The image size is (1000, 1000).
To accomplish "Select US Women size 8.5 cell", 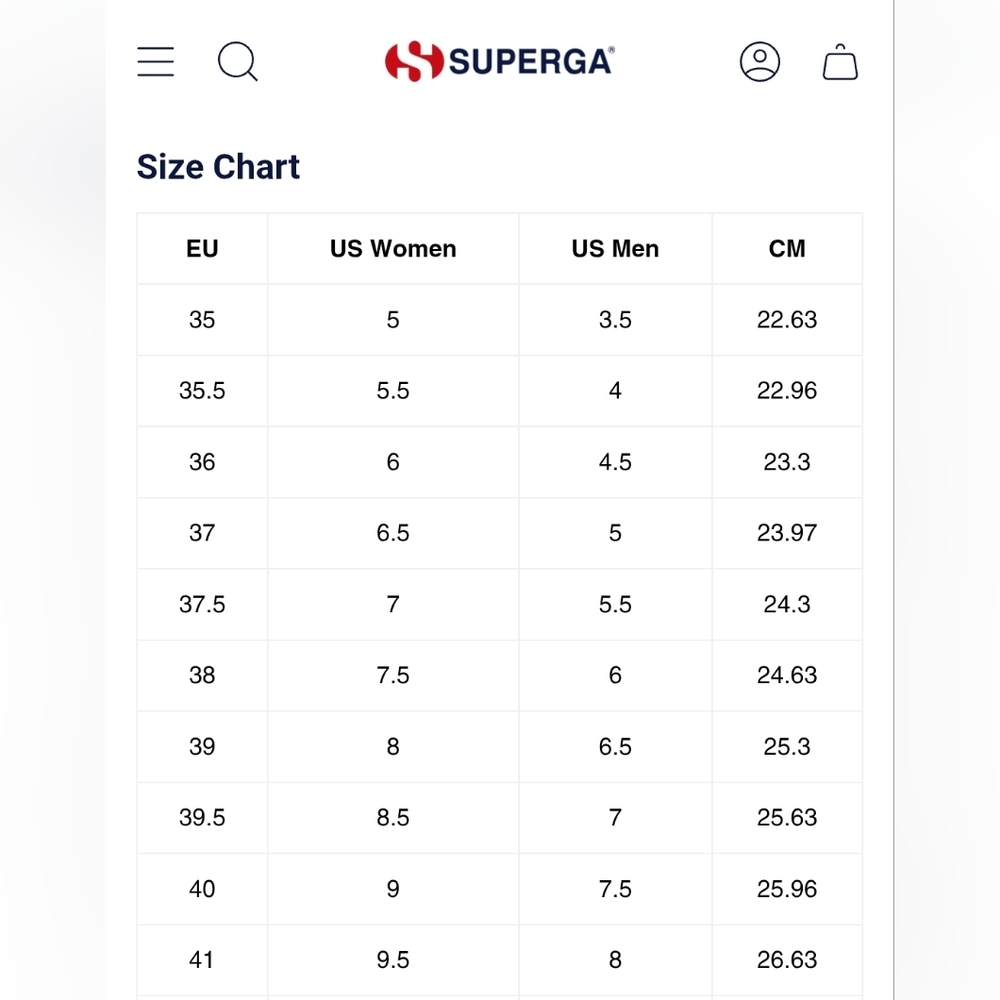I will click(393, 817).
